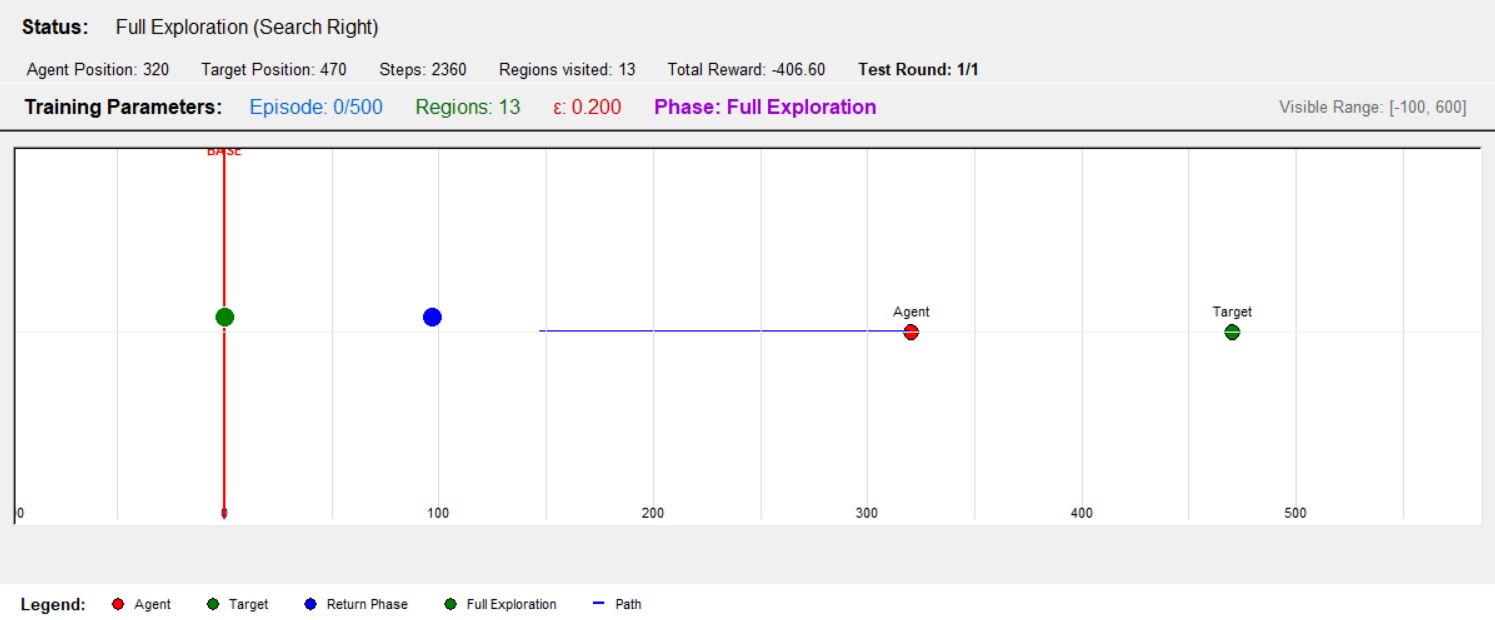Click the axis tick label '500'
The height and width of the screenshot is (620, 1495).
point(1295,513)
